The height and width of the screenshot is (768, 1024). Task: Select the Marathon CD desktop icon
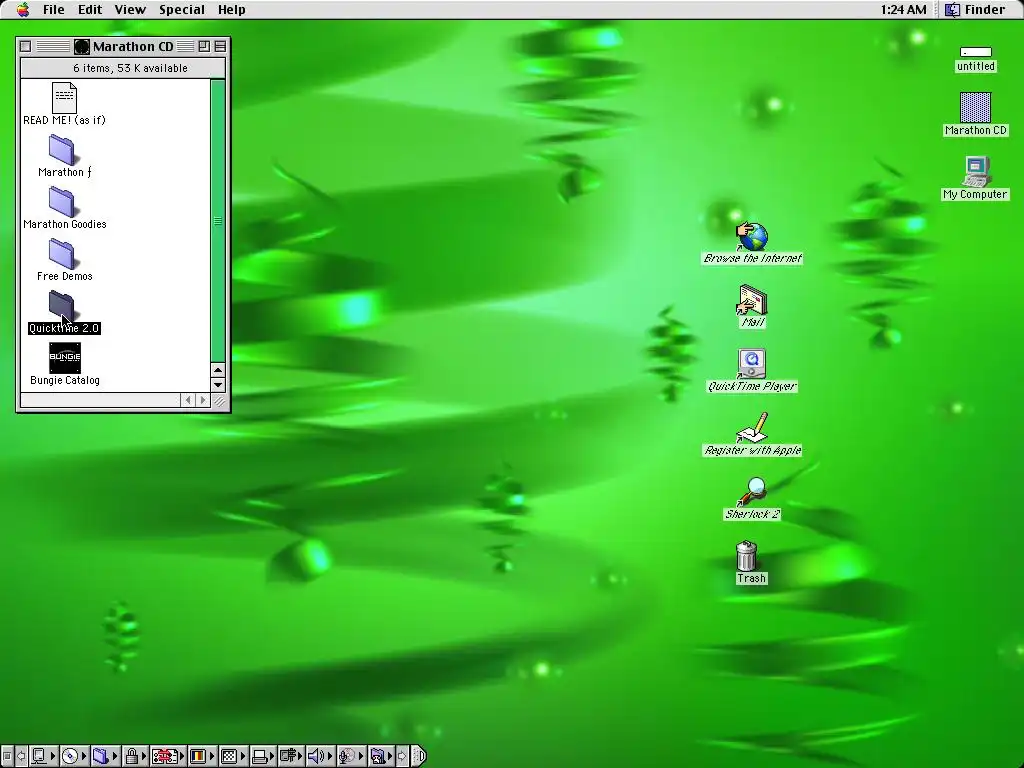[976, 107]
